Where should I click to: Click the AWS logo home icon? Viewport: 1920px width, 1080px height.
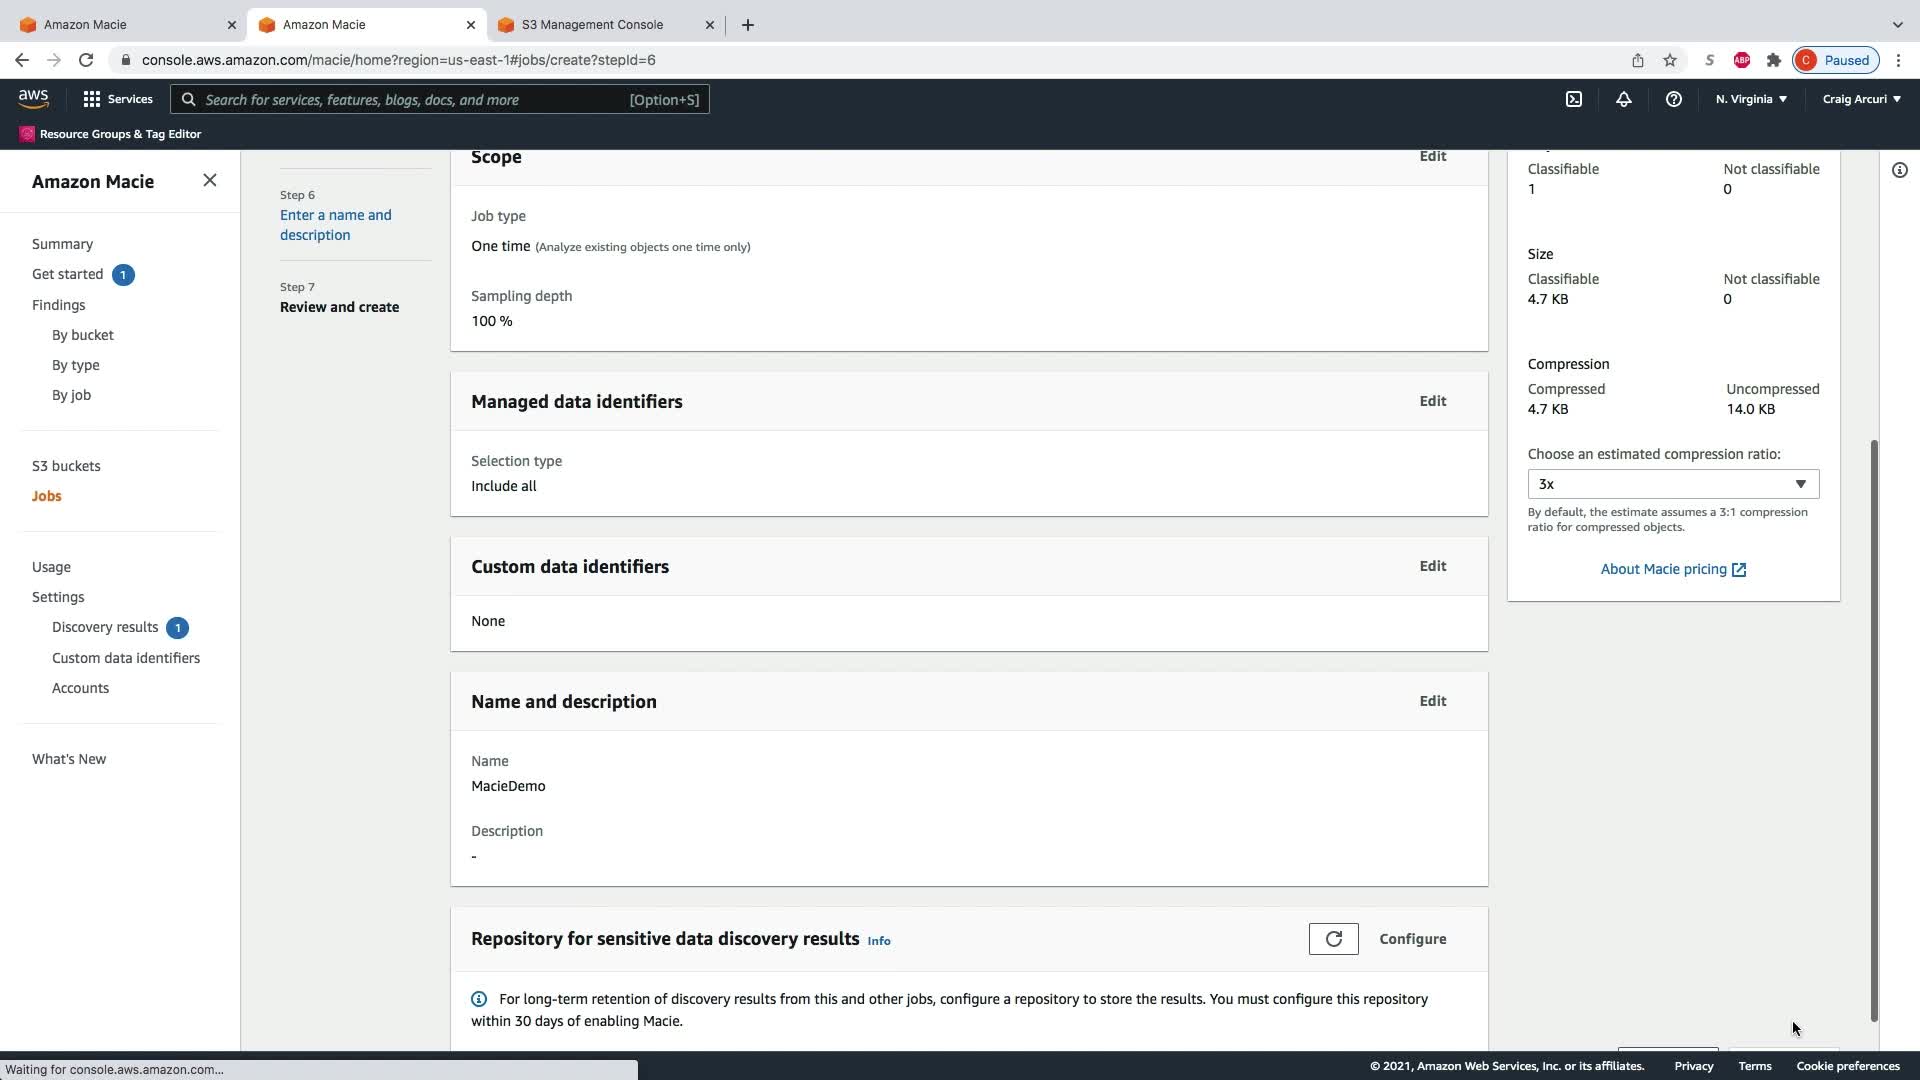pos(33,98)
